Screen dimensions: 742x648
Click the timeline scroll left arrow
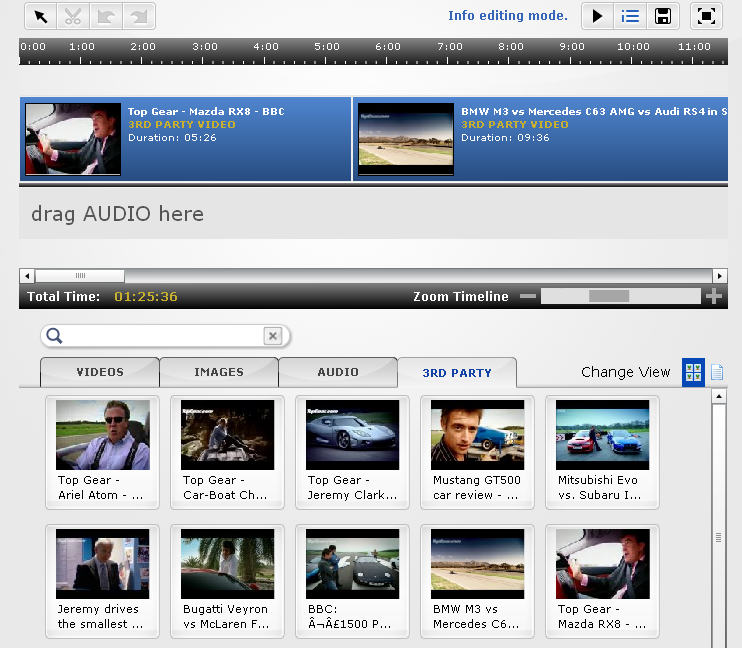pos(27,275)
